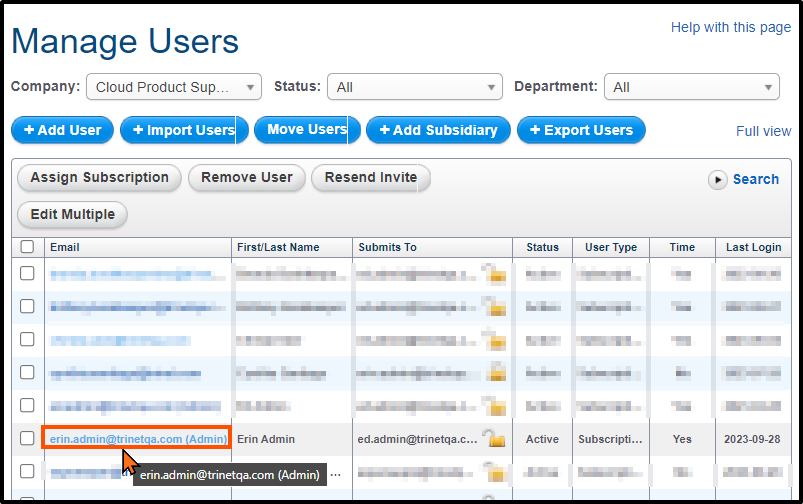Viewport: 803px width, 504px height.
Task: Click the lock icon in Erin Admin row
Action: pos(494,438)
